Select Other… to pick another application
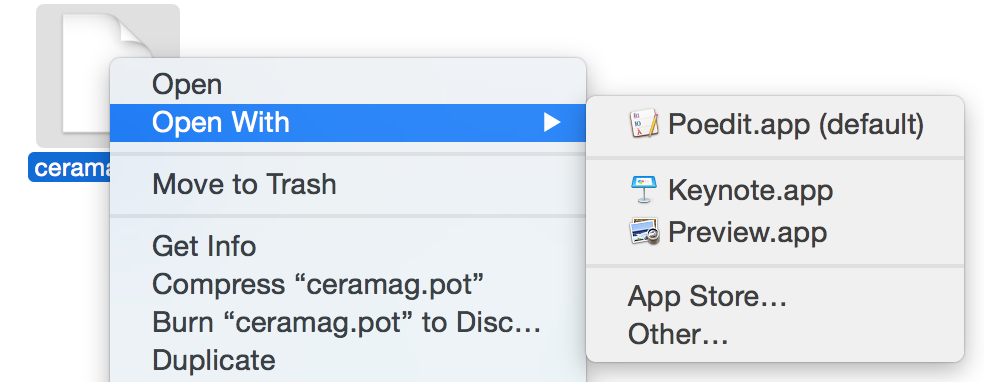This screenshot has height=382, width=984. click(x=775, y=334)
